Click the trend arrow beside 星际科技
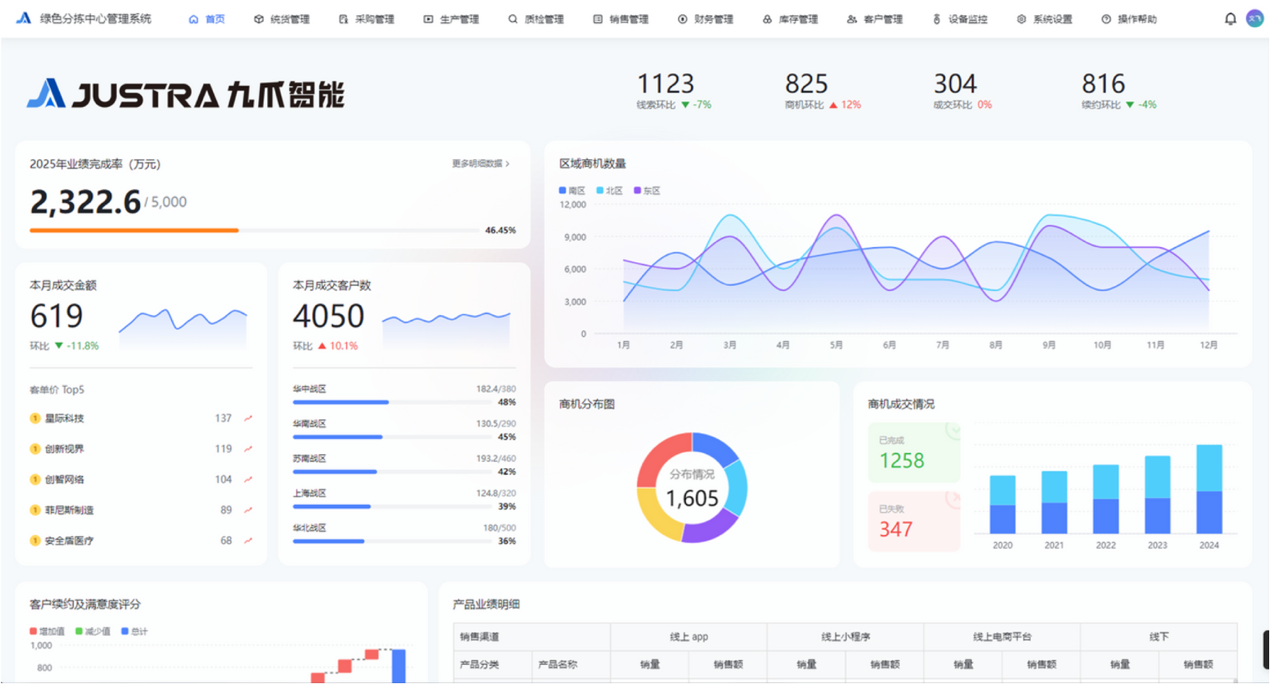Image resolution: width=1270 pixels, height=684 pixels. click(248, 418)
